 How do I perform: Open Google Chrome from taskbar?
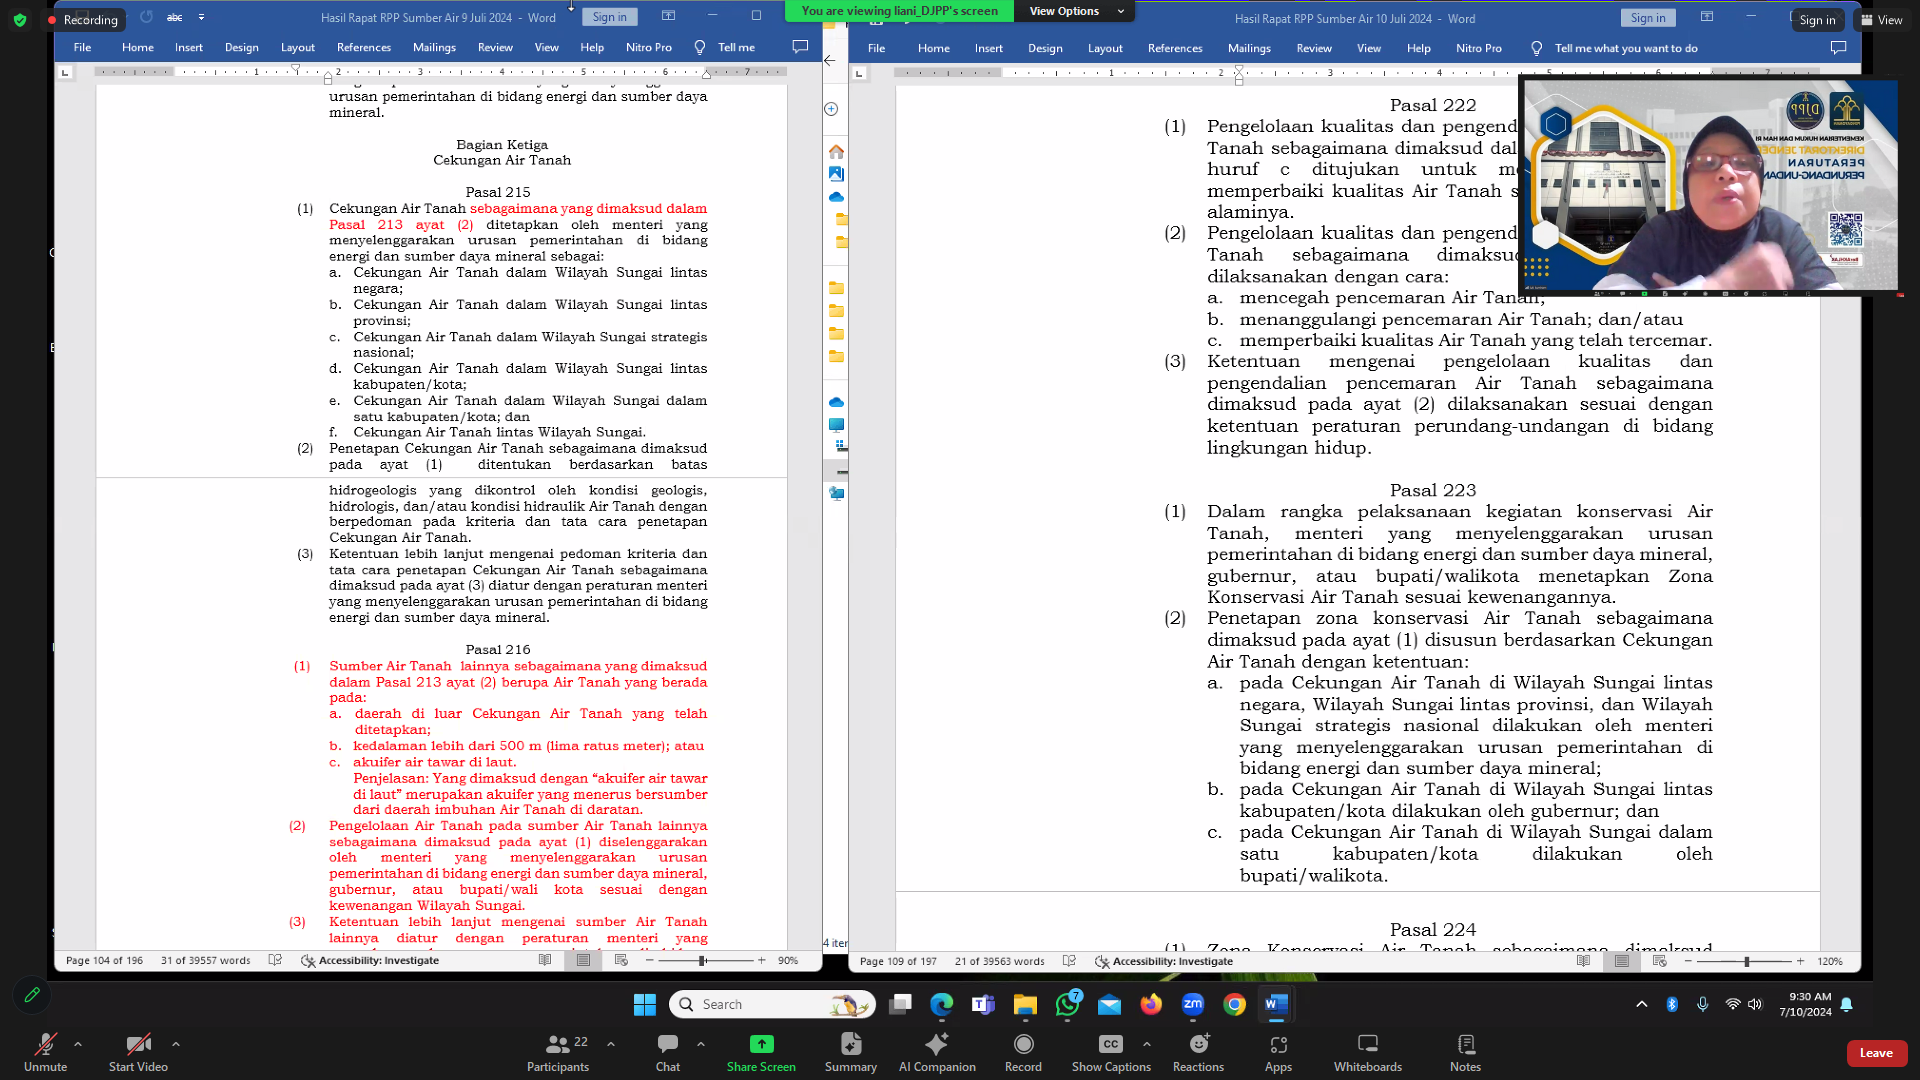point(1235,1004)
